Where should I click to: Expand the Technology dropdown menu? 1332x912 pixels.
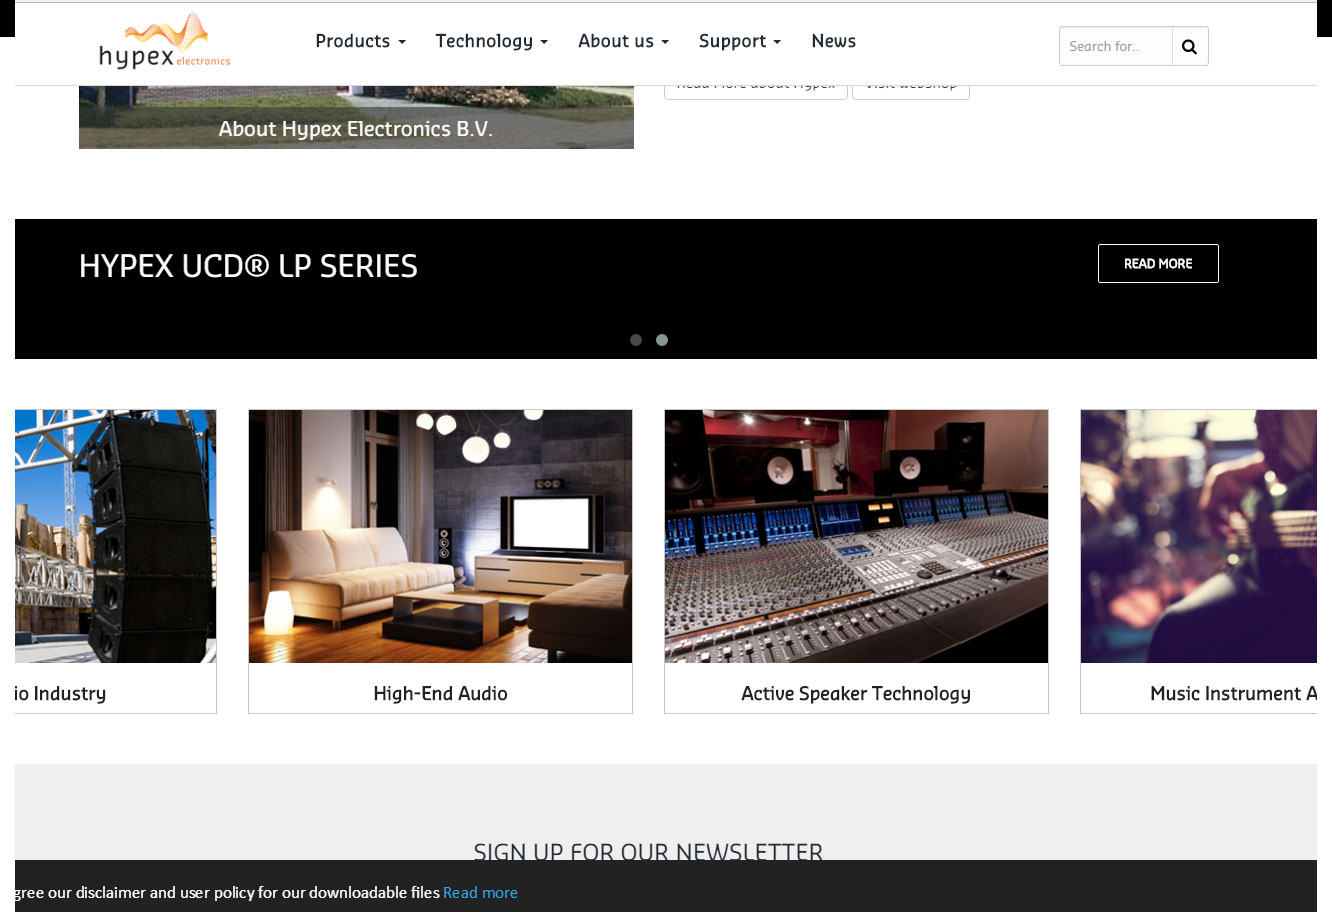(x=491, y=41)
